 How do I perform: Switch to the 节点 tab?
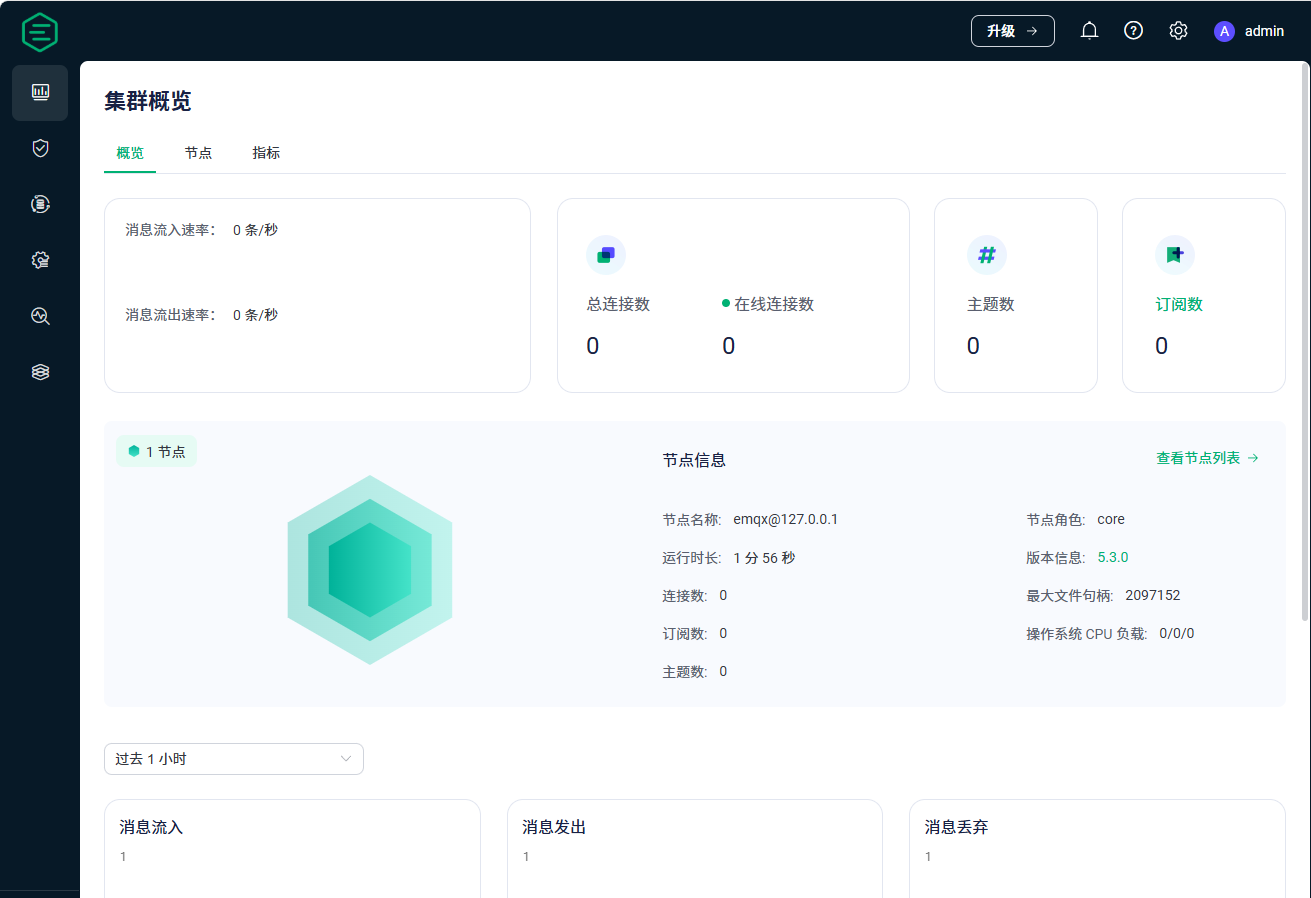click(x=198, y=153)
